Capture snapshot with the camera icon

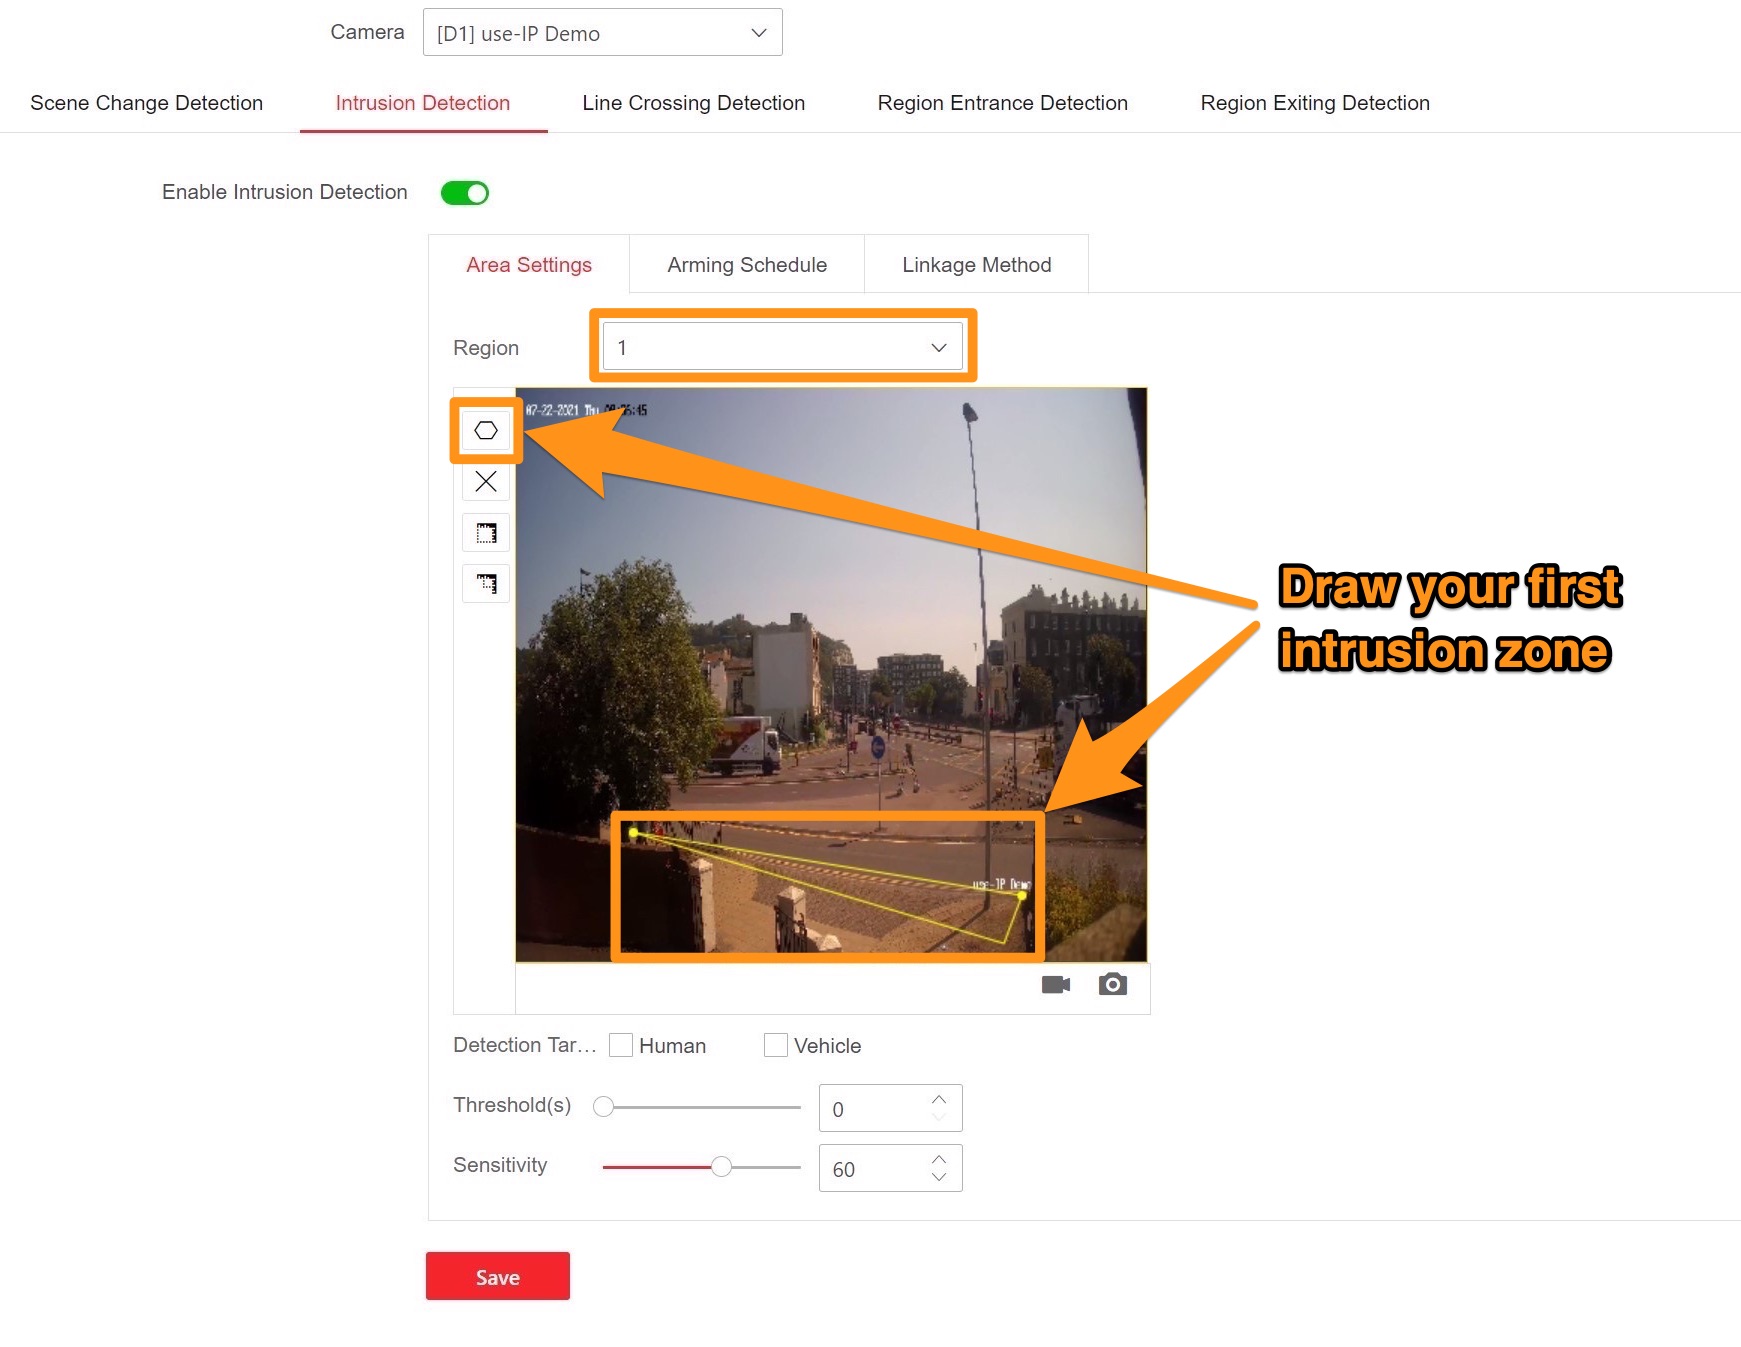[1112, 985]
